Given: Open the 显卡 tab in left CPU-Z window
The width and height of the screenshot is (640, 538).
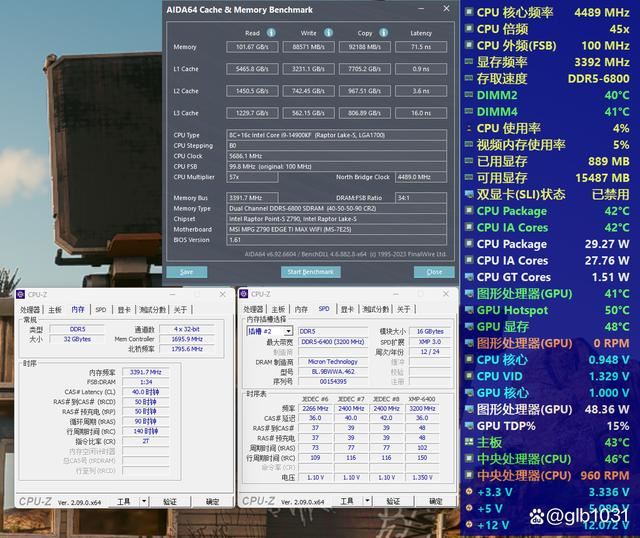Looking at the screenshot, I should pos(123,310).
